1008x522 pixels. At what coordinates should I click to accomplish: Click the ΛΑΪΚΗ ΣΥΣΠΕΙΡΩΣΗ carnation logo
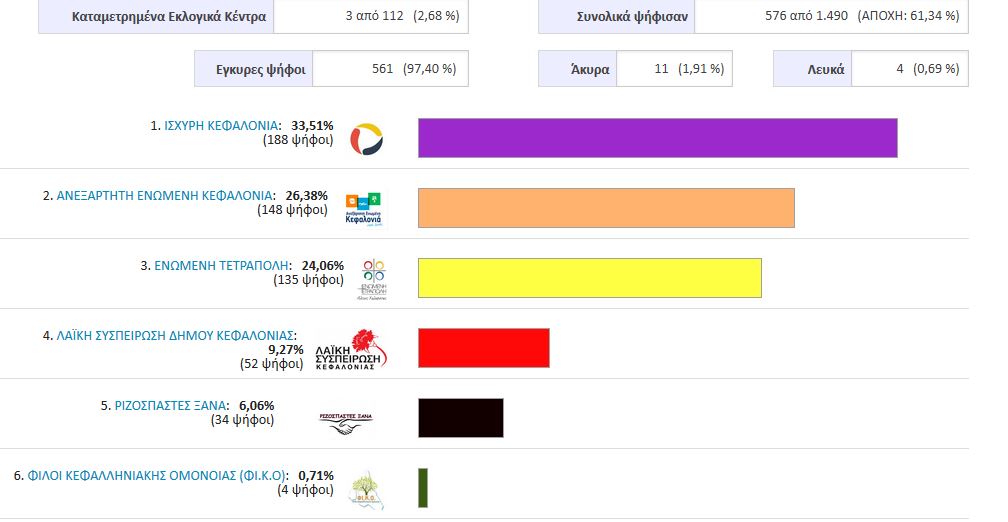[x=351, y=349]
